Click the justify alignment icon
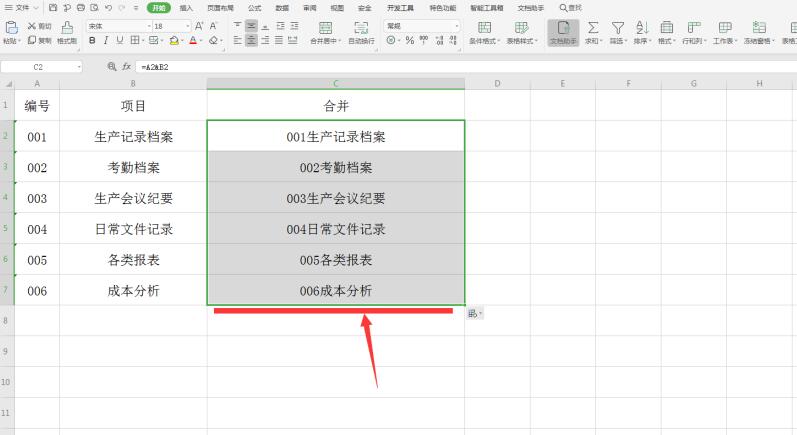 pos(279,40)
